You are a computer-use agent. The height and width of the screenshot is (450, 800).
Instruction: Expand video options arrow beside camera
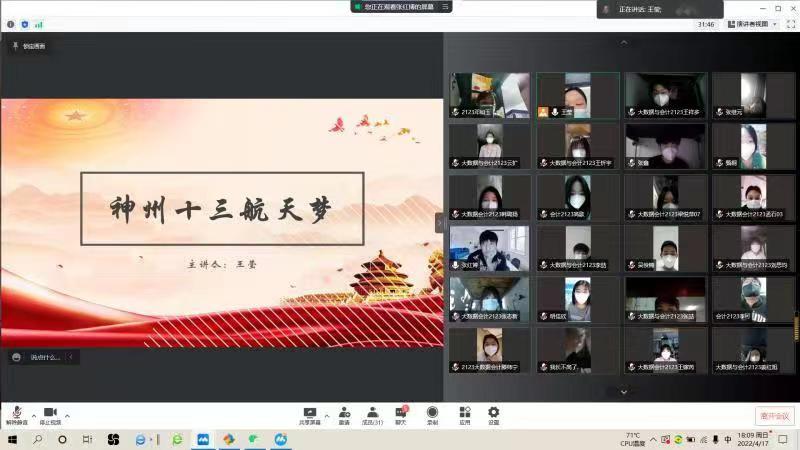(x=68, y=414)
